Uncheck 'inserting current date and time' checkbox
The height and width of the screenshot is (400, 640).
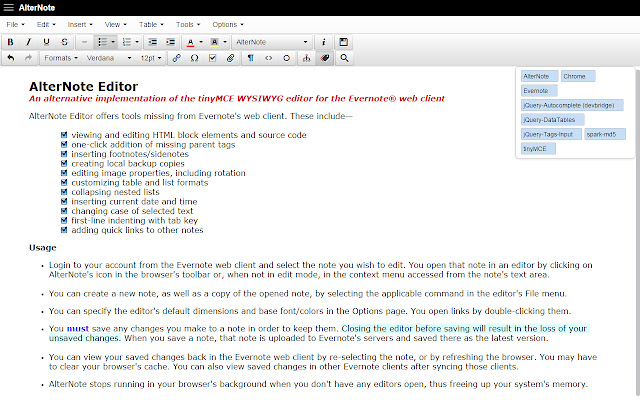point(64,201)
